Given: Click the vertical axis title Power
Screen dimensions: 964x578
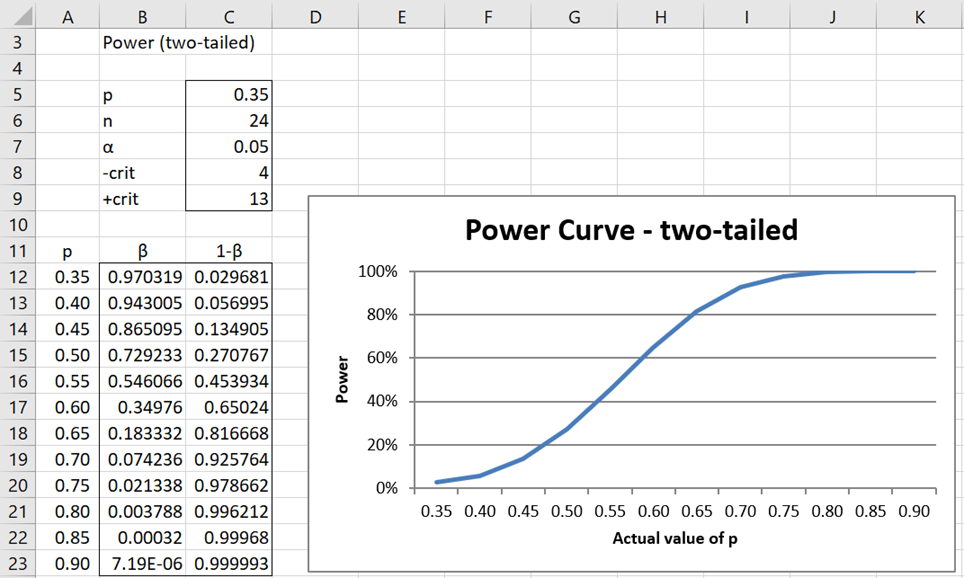Looking at the screenshot, I should tap(342, 379).
